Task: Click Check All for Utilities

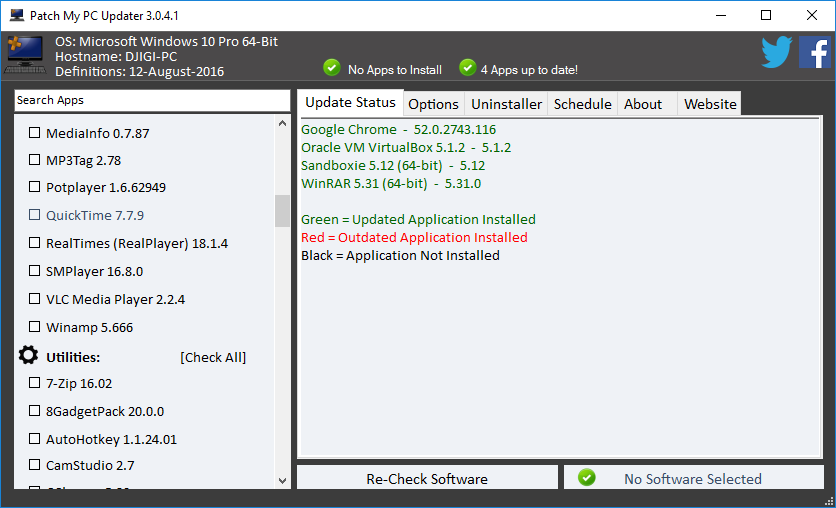Action: 213,357
